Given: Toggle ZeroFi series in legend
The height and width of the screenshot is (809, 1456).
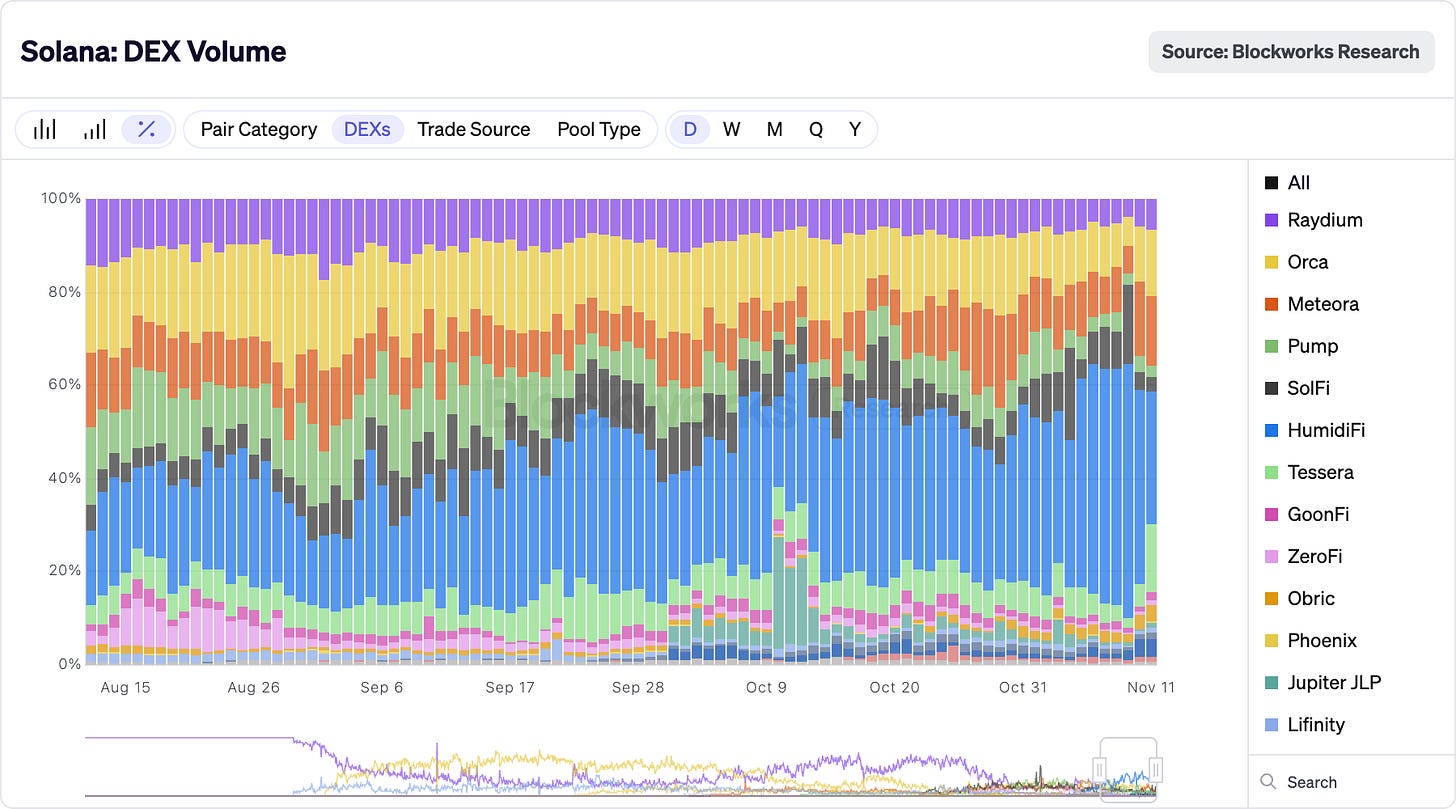Looking at the screenshot, I should [x=1305, y=556].
